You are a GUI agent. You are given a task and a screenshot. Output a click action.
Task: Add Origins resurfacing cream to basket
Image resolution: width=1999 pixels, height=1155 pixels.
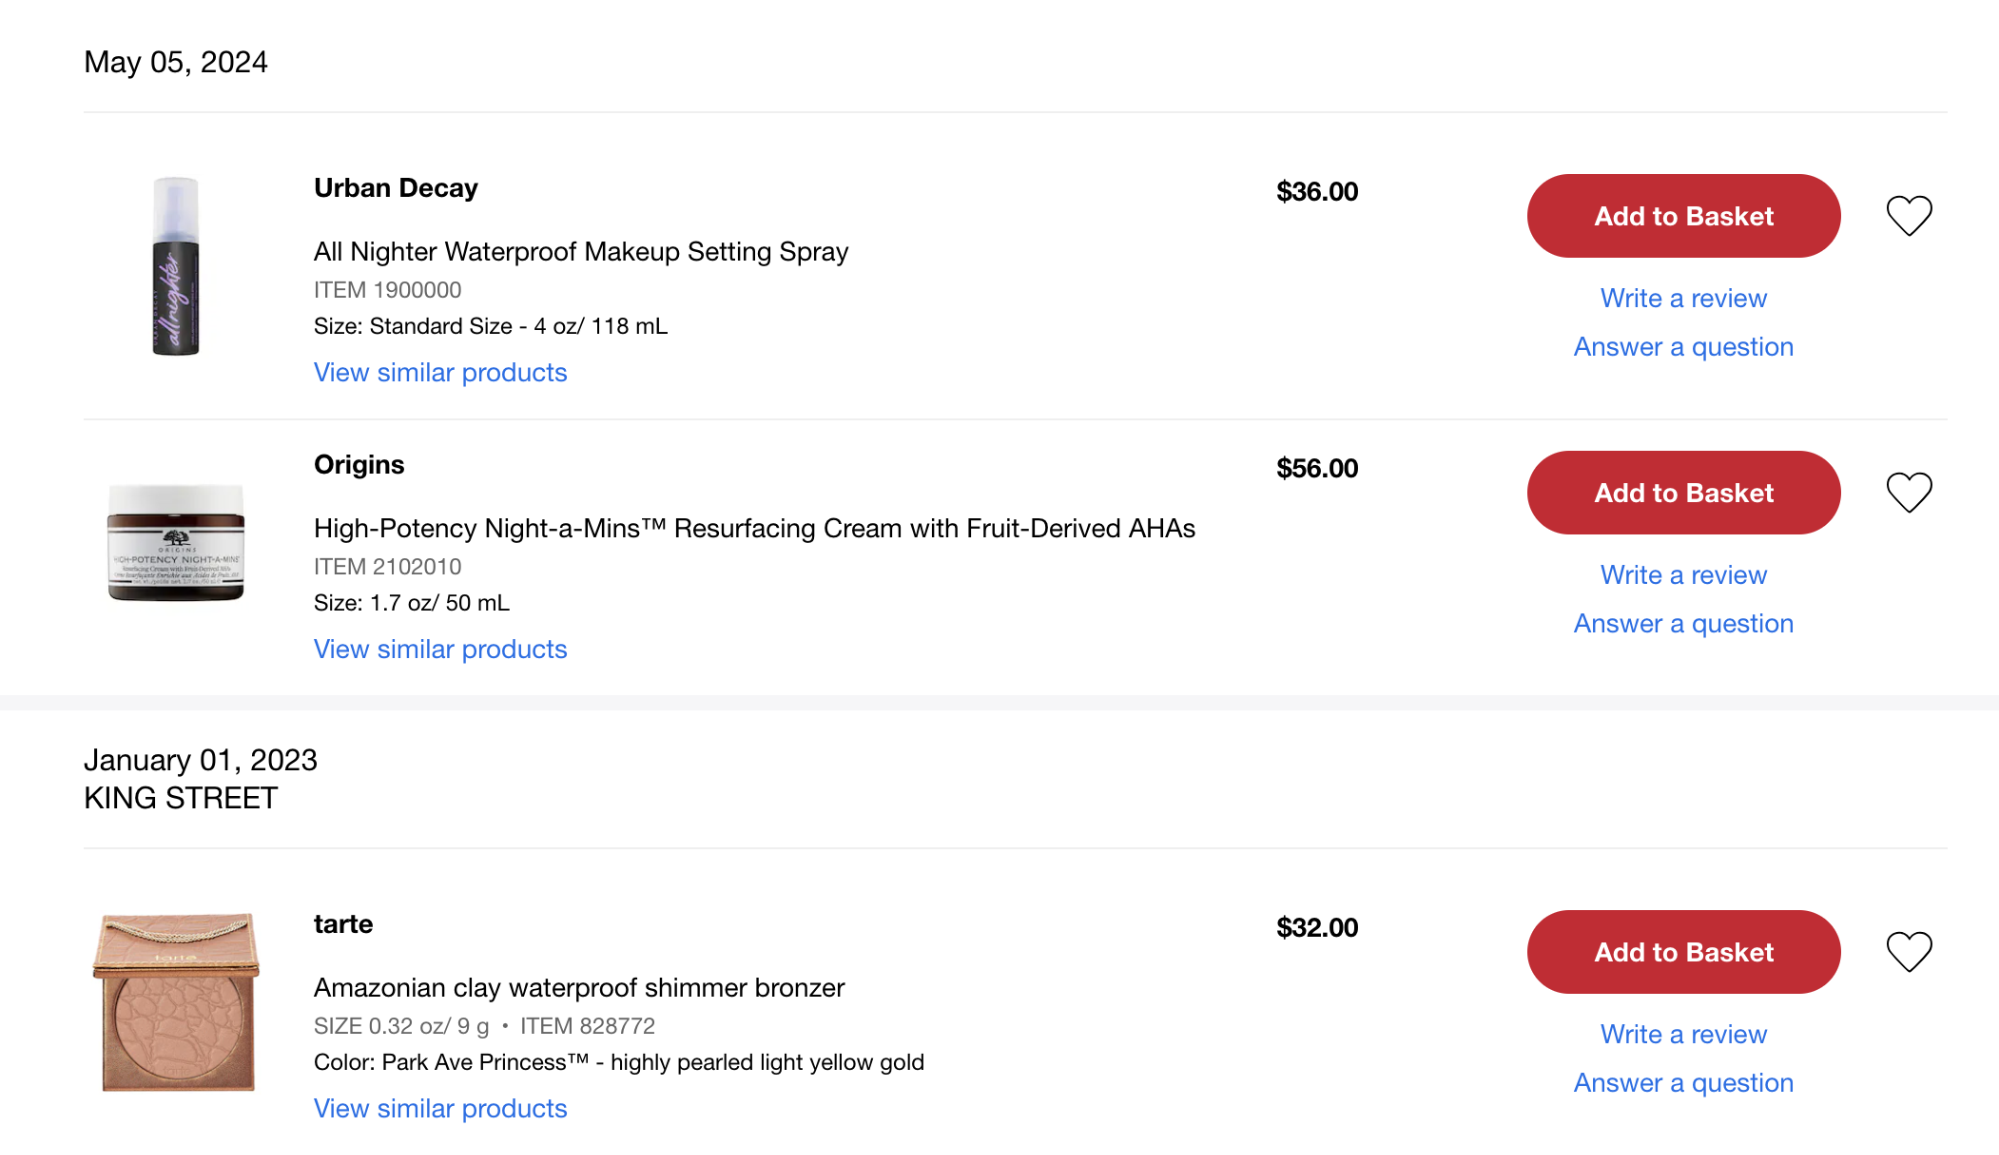[1682, 493]
